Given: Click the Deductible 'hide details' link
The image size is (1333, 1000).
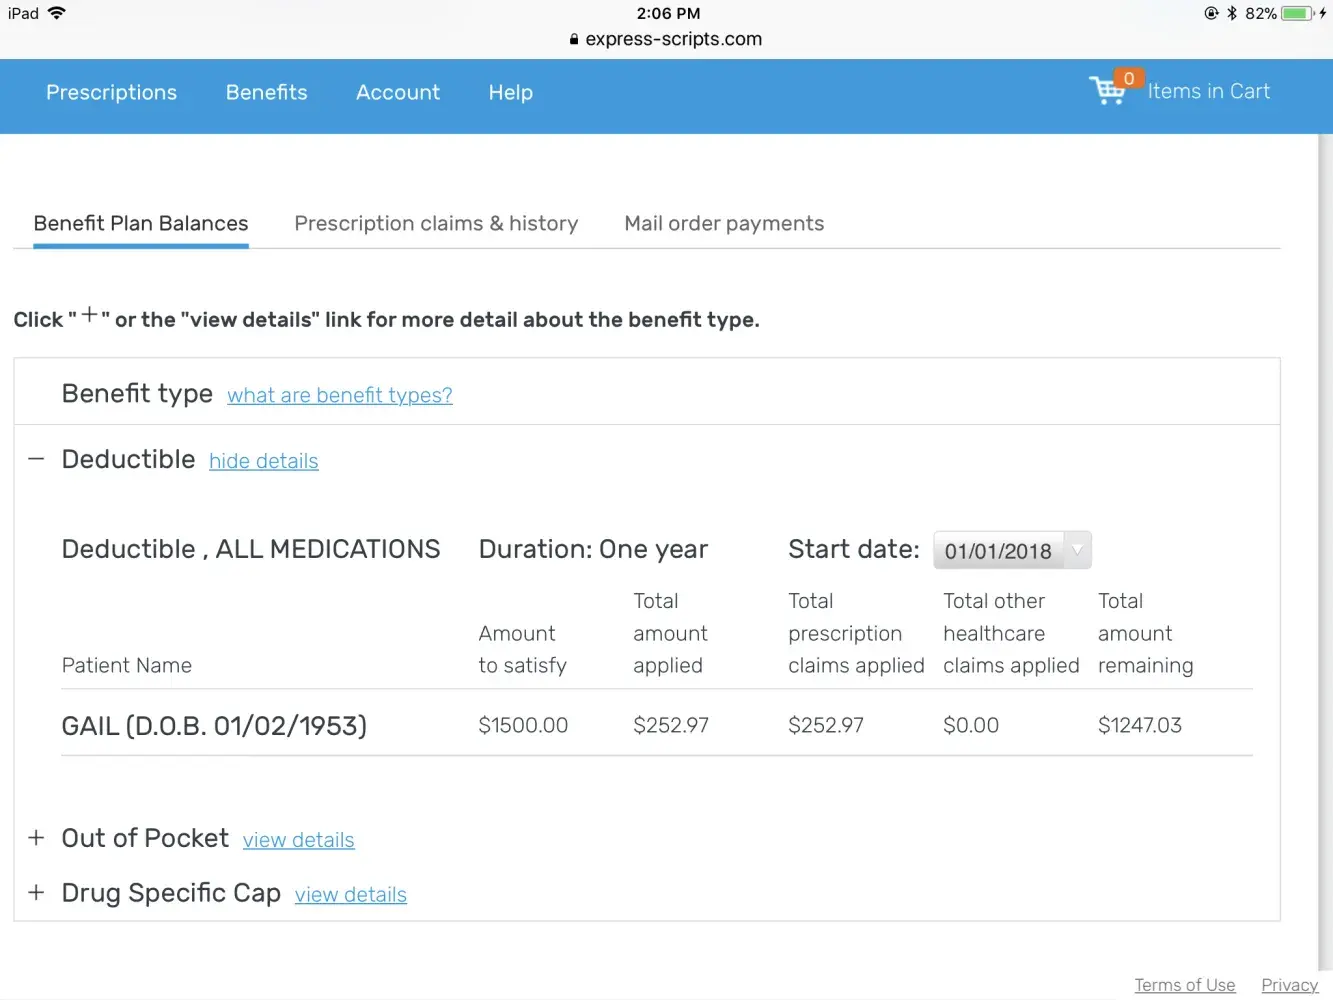Looking at the screenshot, I should point(264,461).
